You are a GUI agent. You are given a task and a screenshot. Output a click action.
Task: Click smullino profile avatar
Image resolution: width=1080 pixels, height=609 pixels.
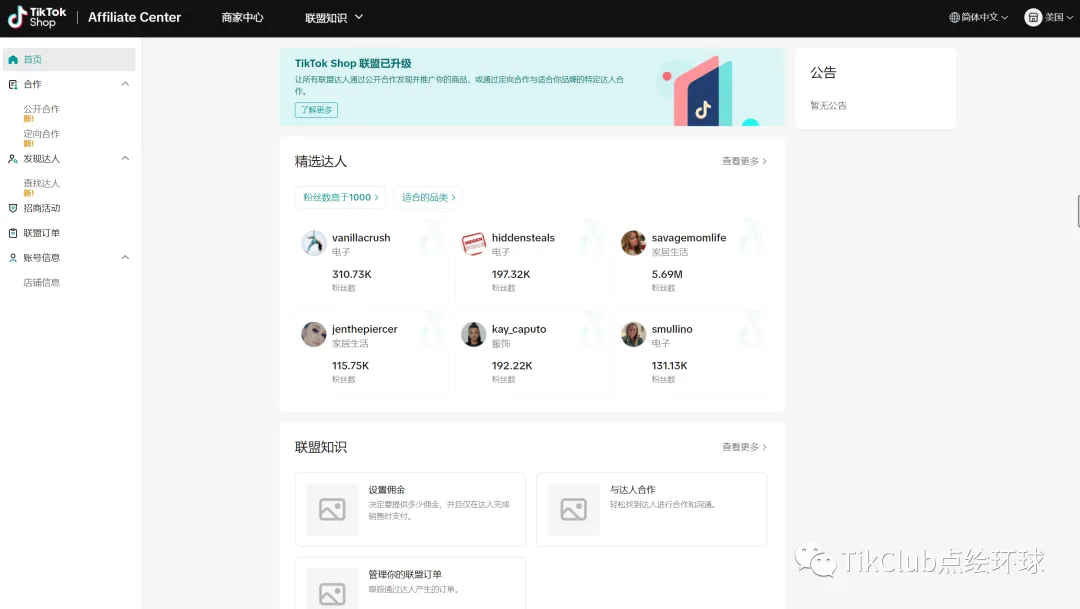coord(633,334)
